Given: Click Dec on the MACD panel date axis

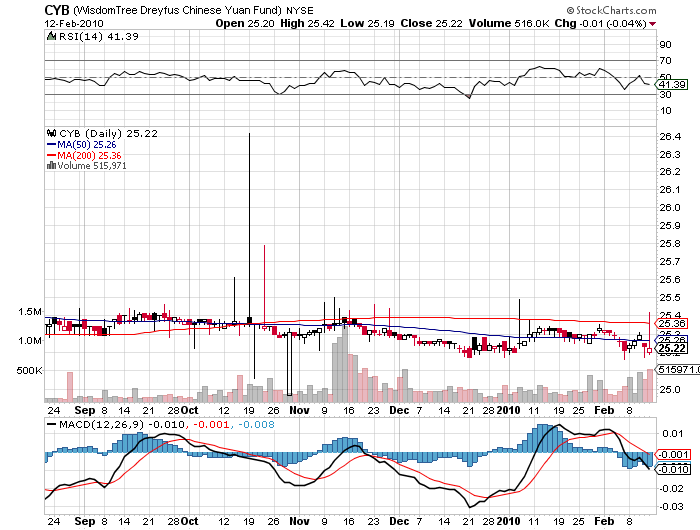Looking at the screenshot, I should 399,521.
